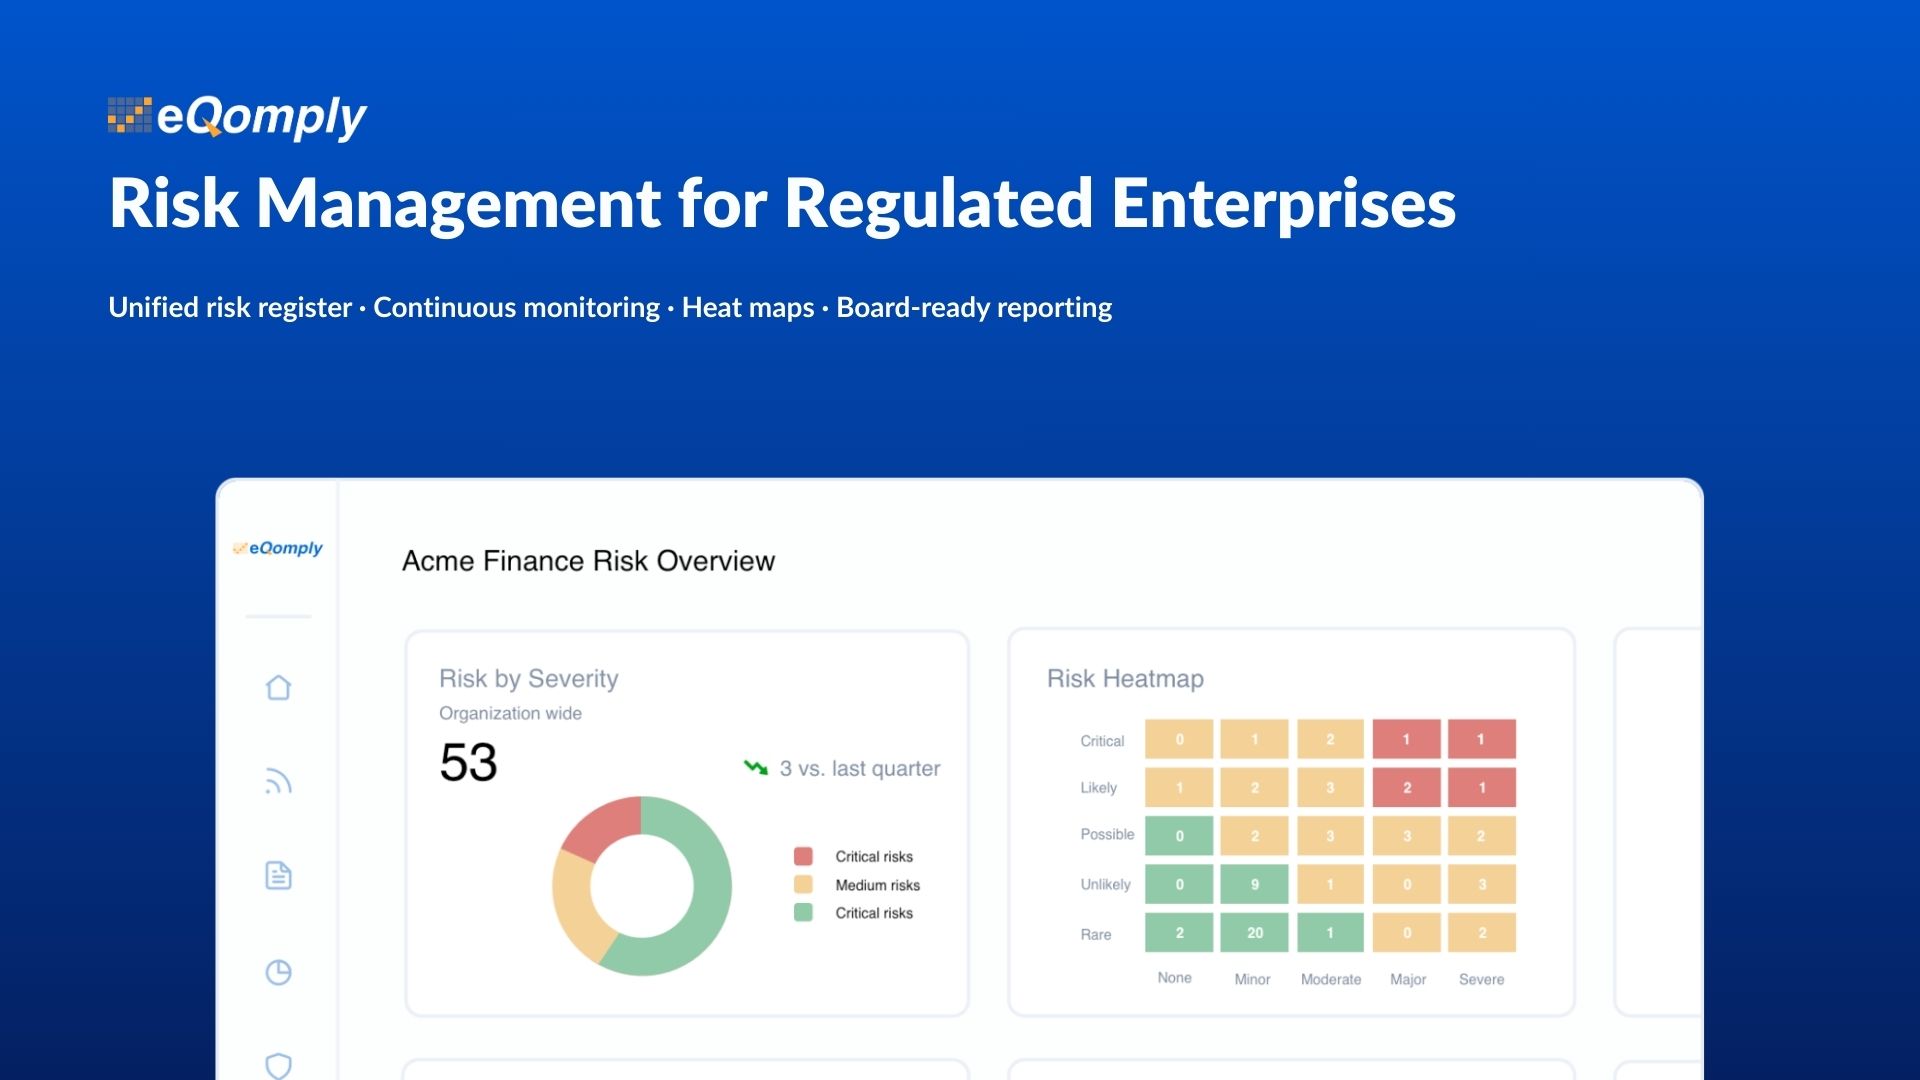Open the Home icon in sidebar
The image size is (1920, 1080).
coord(278,687)
